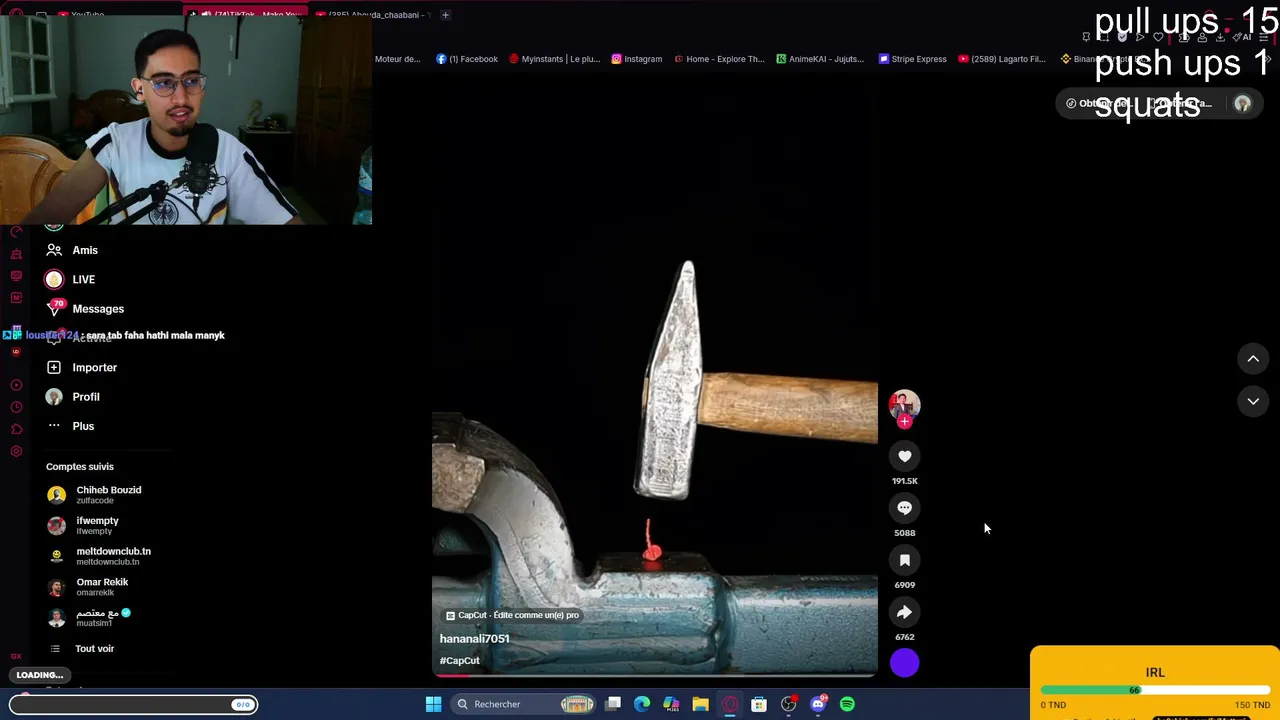Image resolution: width=1280 pixels, height=720 pixels.
Task: Follow the creator via the red plus
Action: [x=905, y=422]
